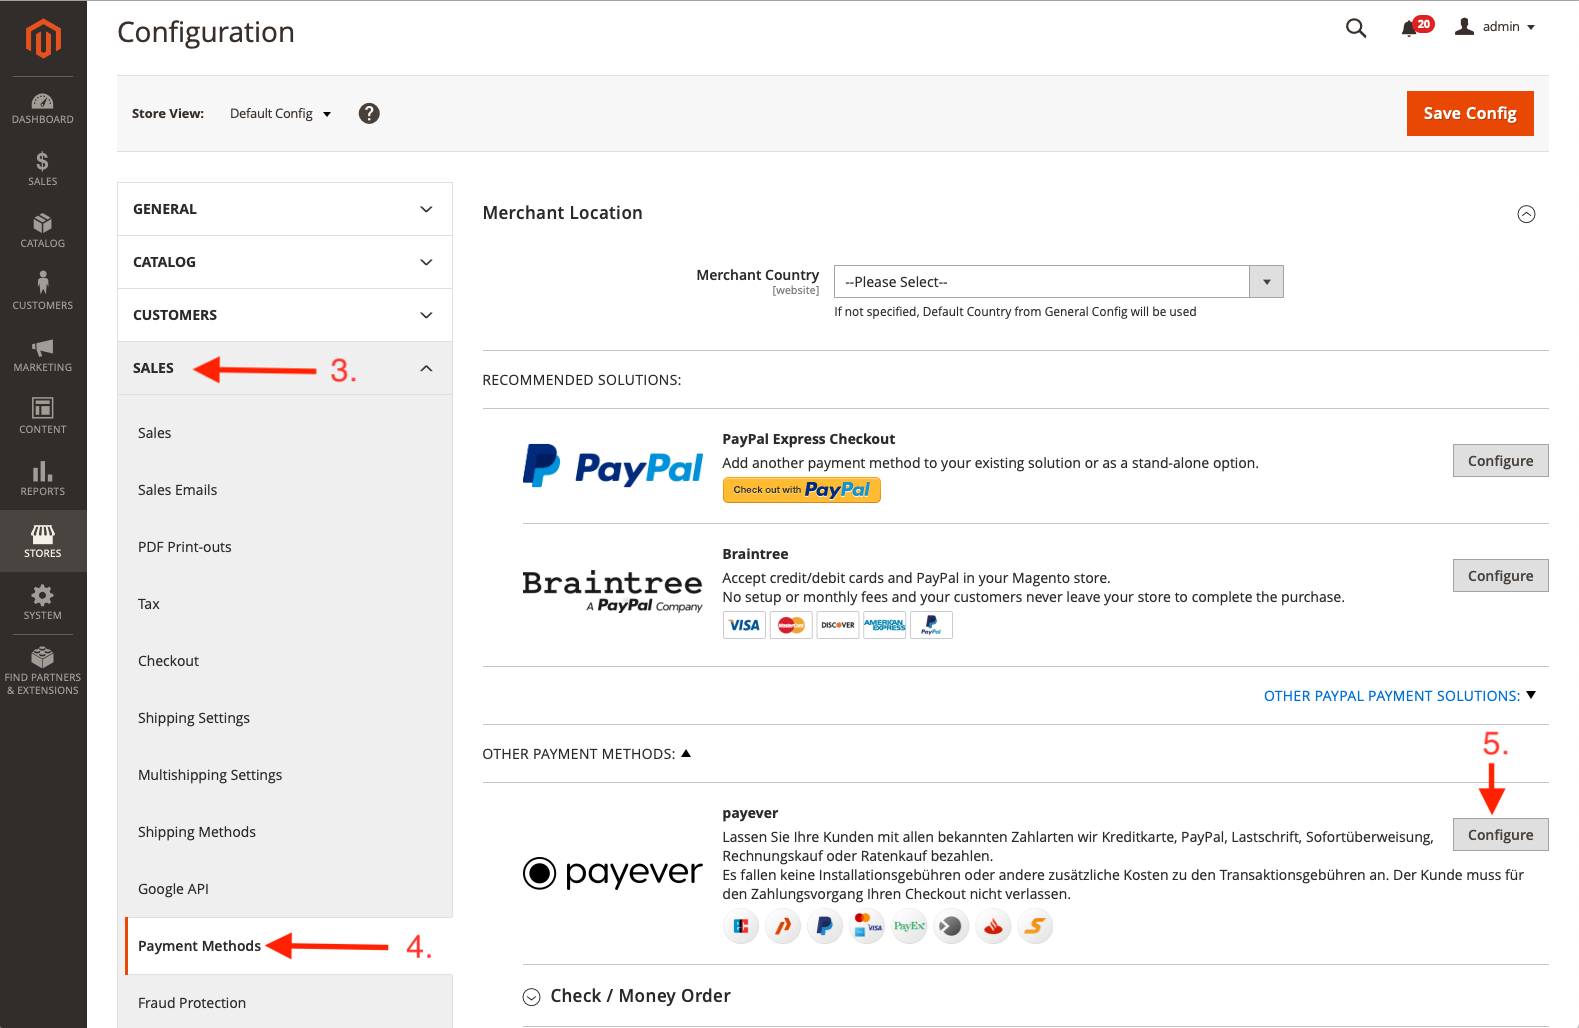Click the Santander flame icon under payever

(x=993, y=927)
